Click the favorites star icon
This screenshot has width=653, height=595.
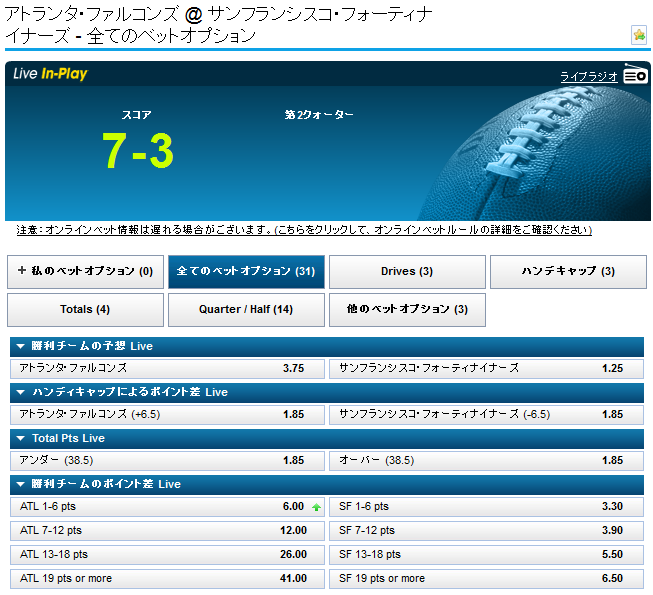639,35
